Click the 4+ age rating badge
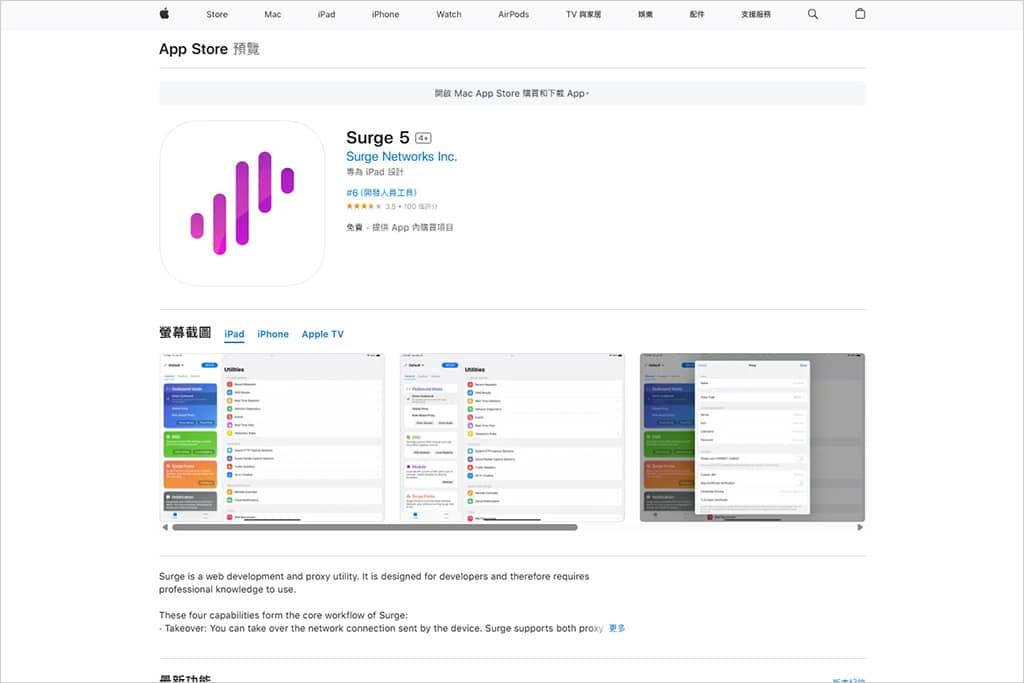 click(423, 138)
